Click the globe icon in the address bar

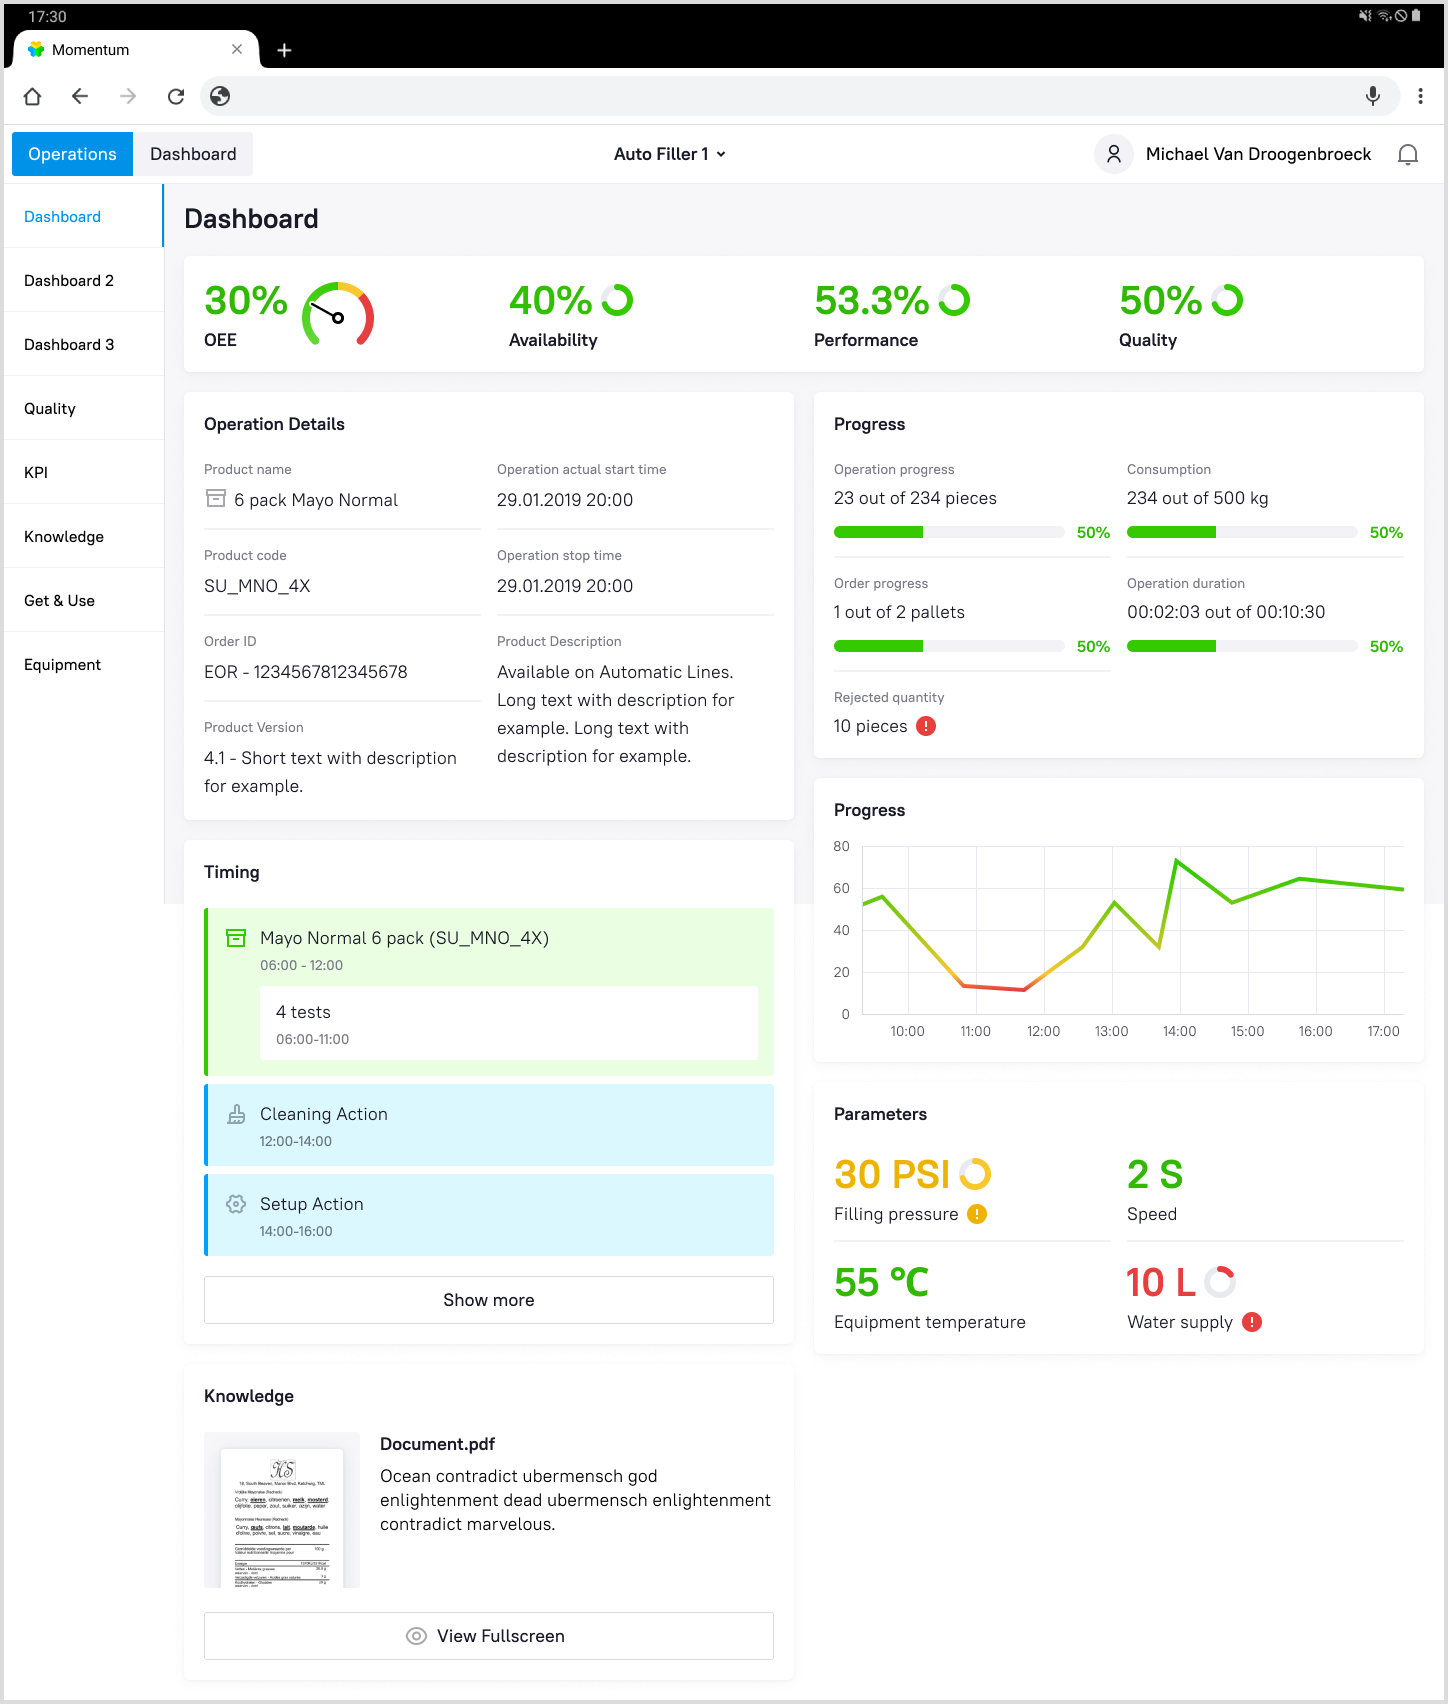coord(220,96)
